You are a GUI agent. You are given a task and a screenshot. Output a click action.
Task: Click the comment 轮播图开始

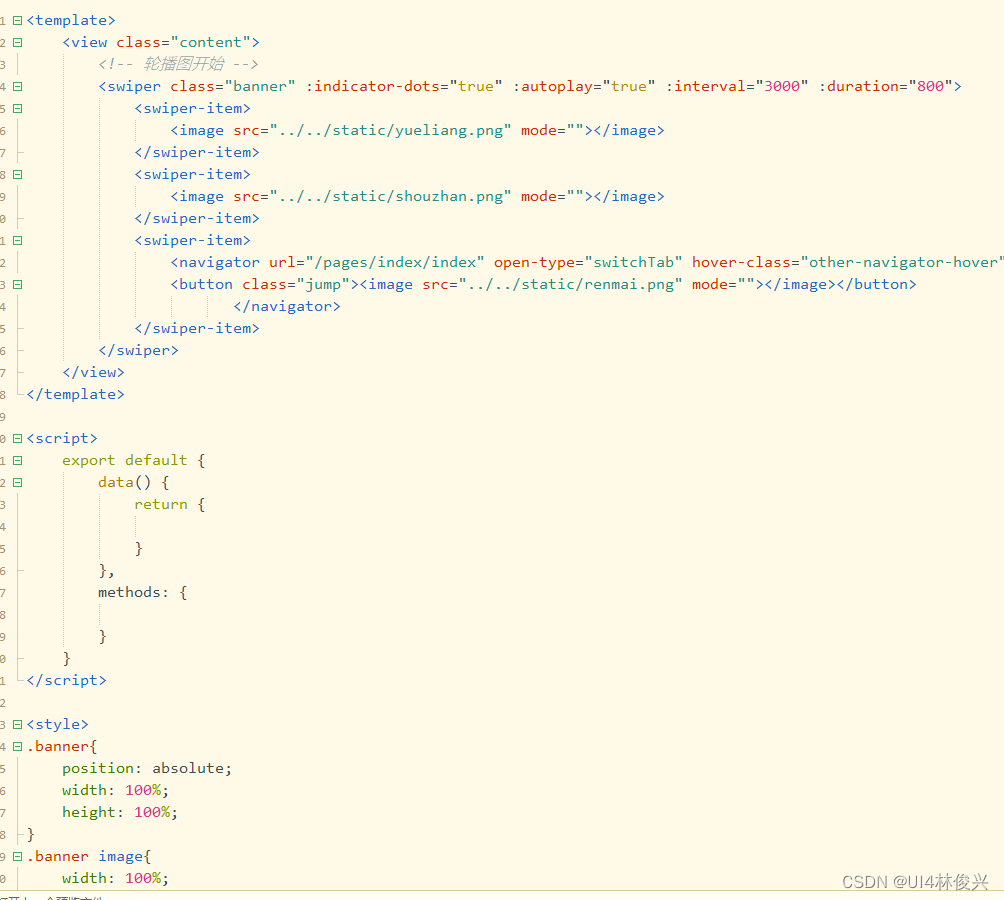pyautogui.click(x=184, y=64)
